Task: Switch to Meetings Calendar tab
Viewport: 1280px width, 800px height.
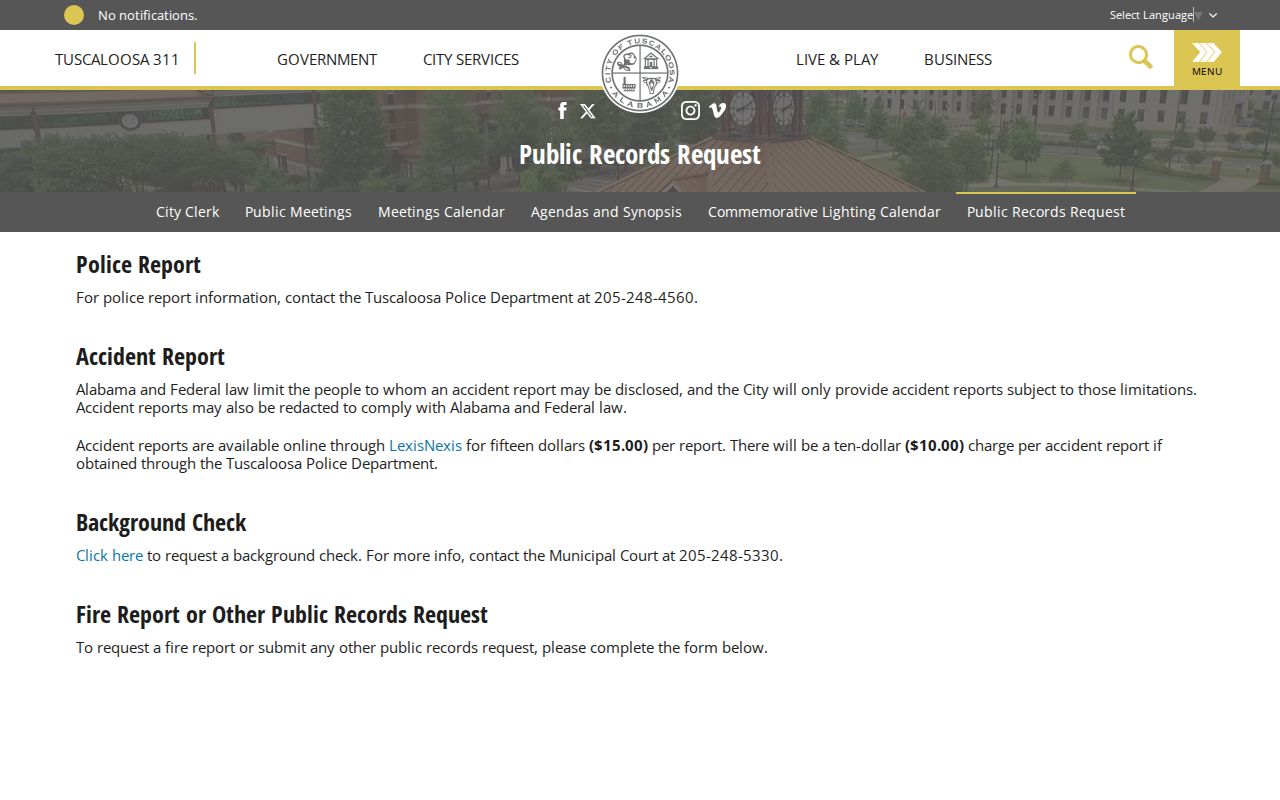Action: [x=441, y=212]
